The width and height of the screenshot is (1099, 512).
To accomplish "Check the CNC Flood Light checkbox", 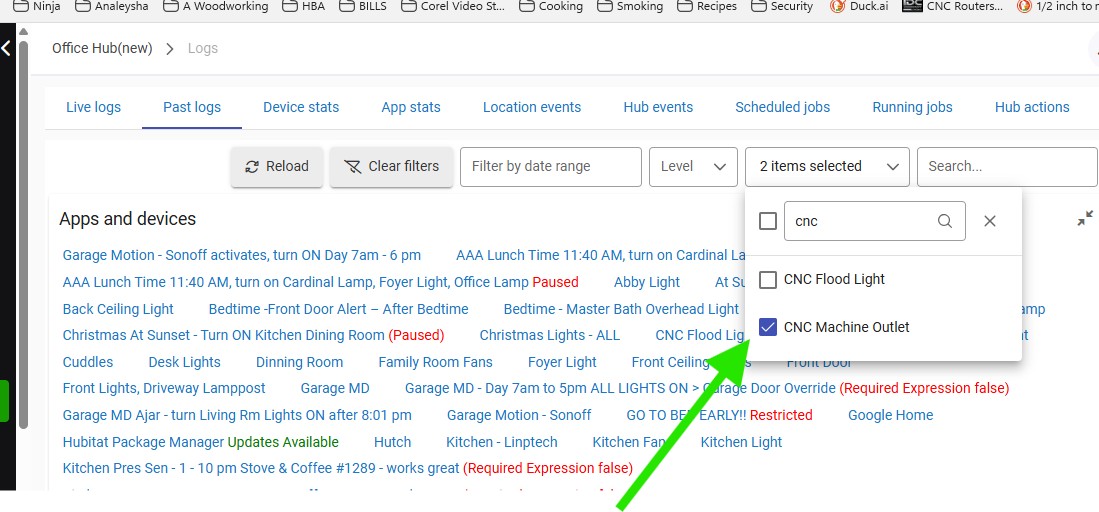I will tap(768, 279).
